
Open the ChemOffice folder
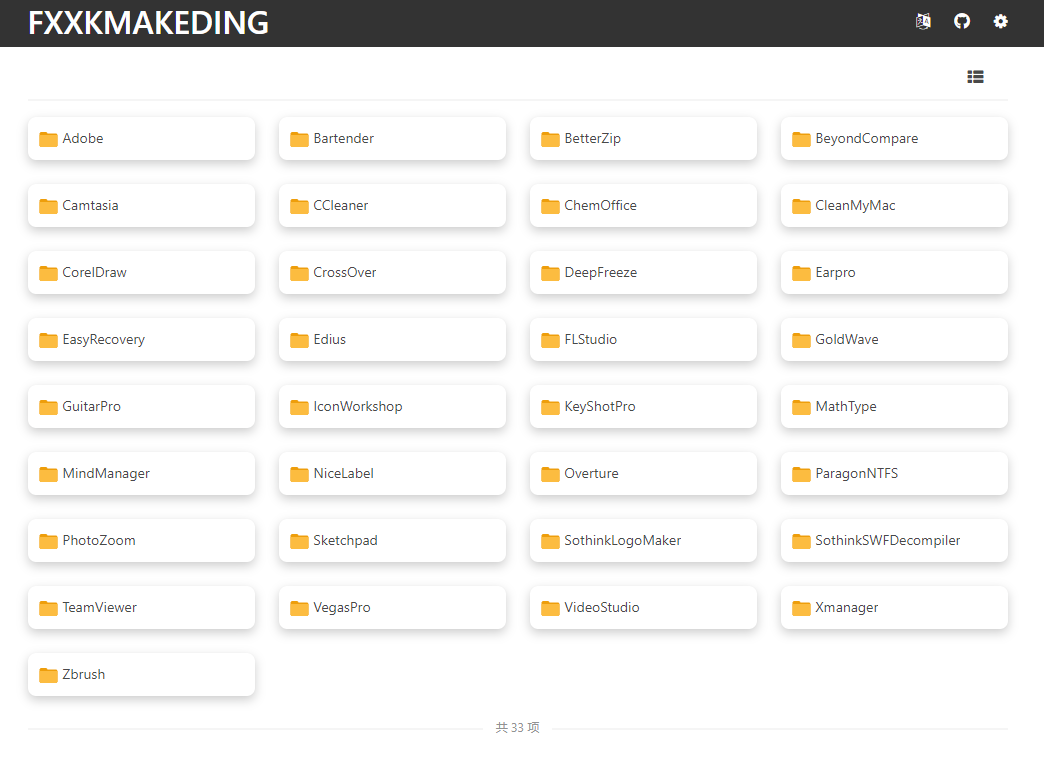click(643, 205)
